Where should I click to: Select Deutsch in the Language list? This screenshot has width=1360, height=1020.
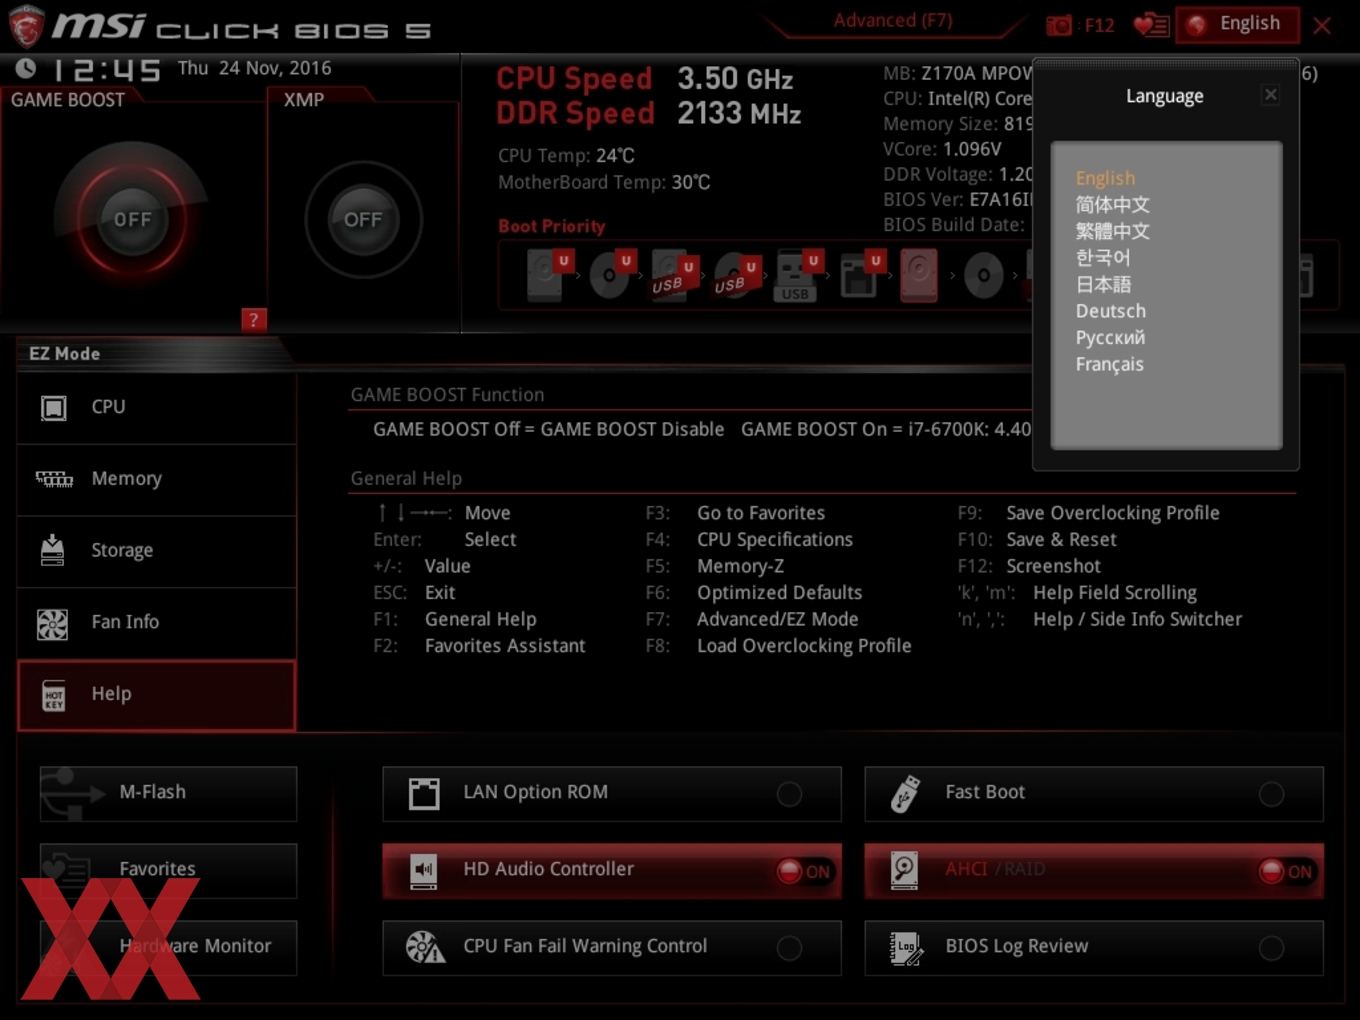click(1110, 311)
